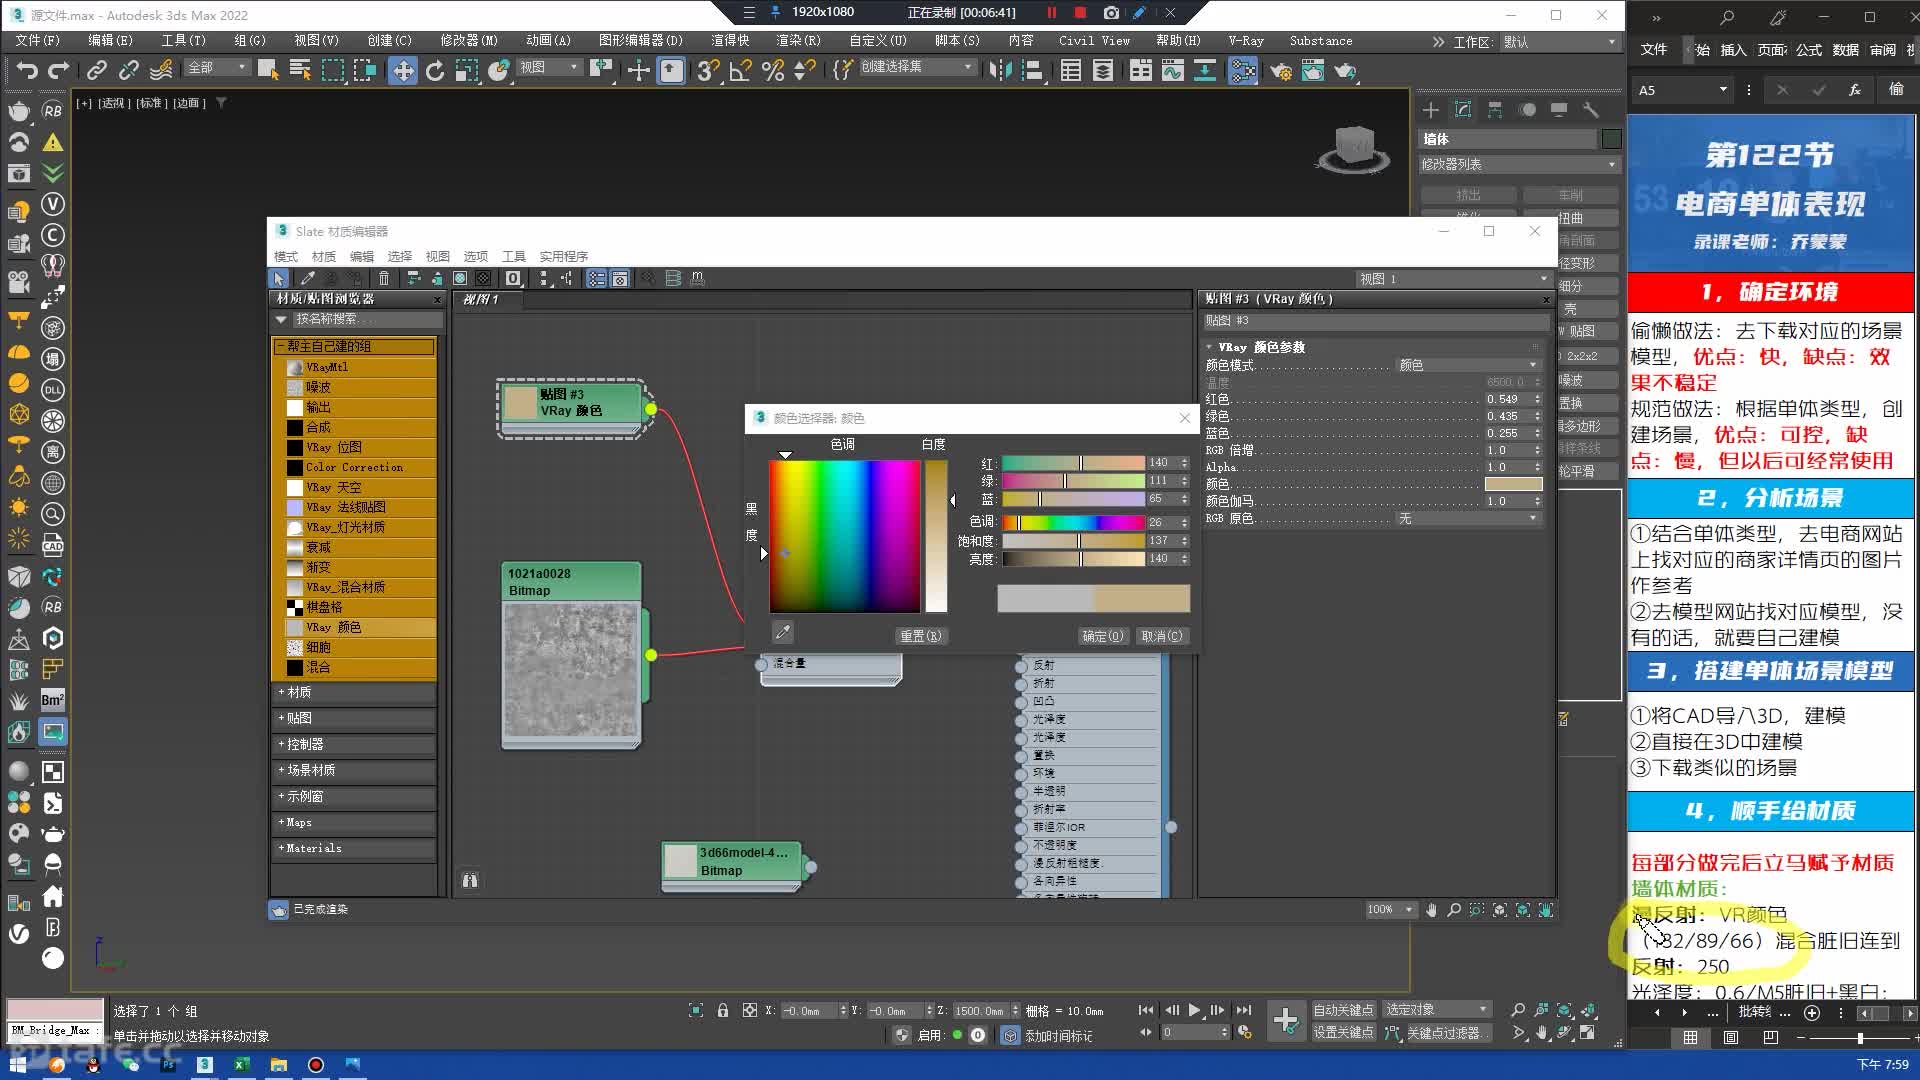The image size is (1920, 1080).
Task: Open the 图形编辑器(D) menu
Action: point(640,41)
